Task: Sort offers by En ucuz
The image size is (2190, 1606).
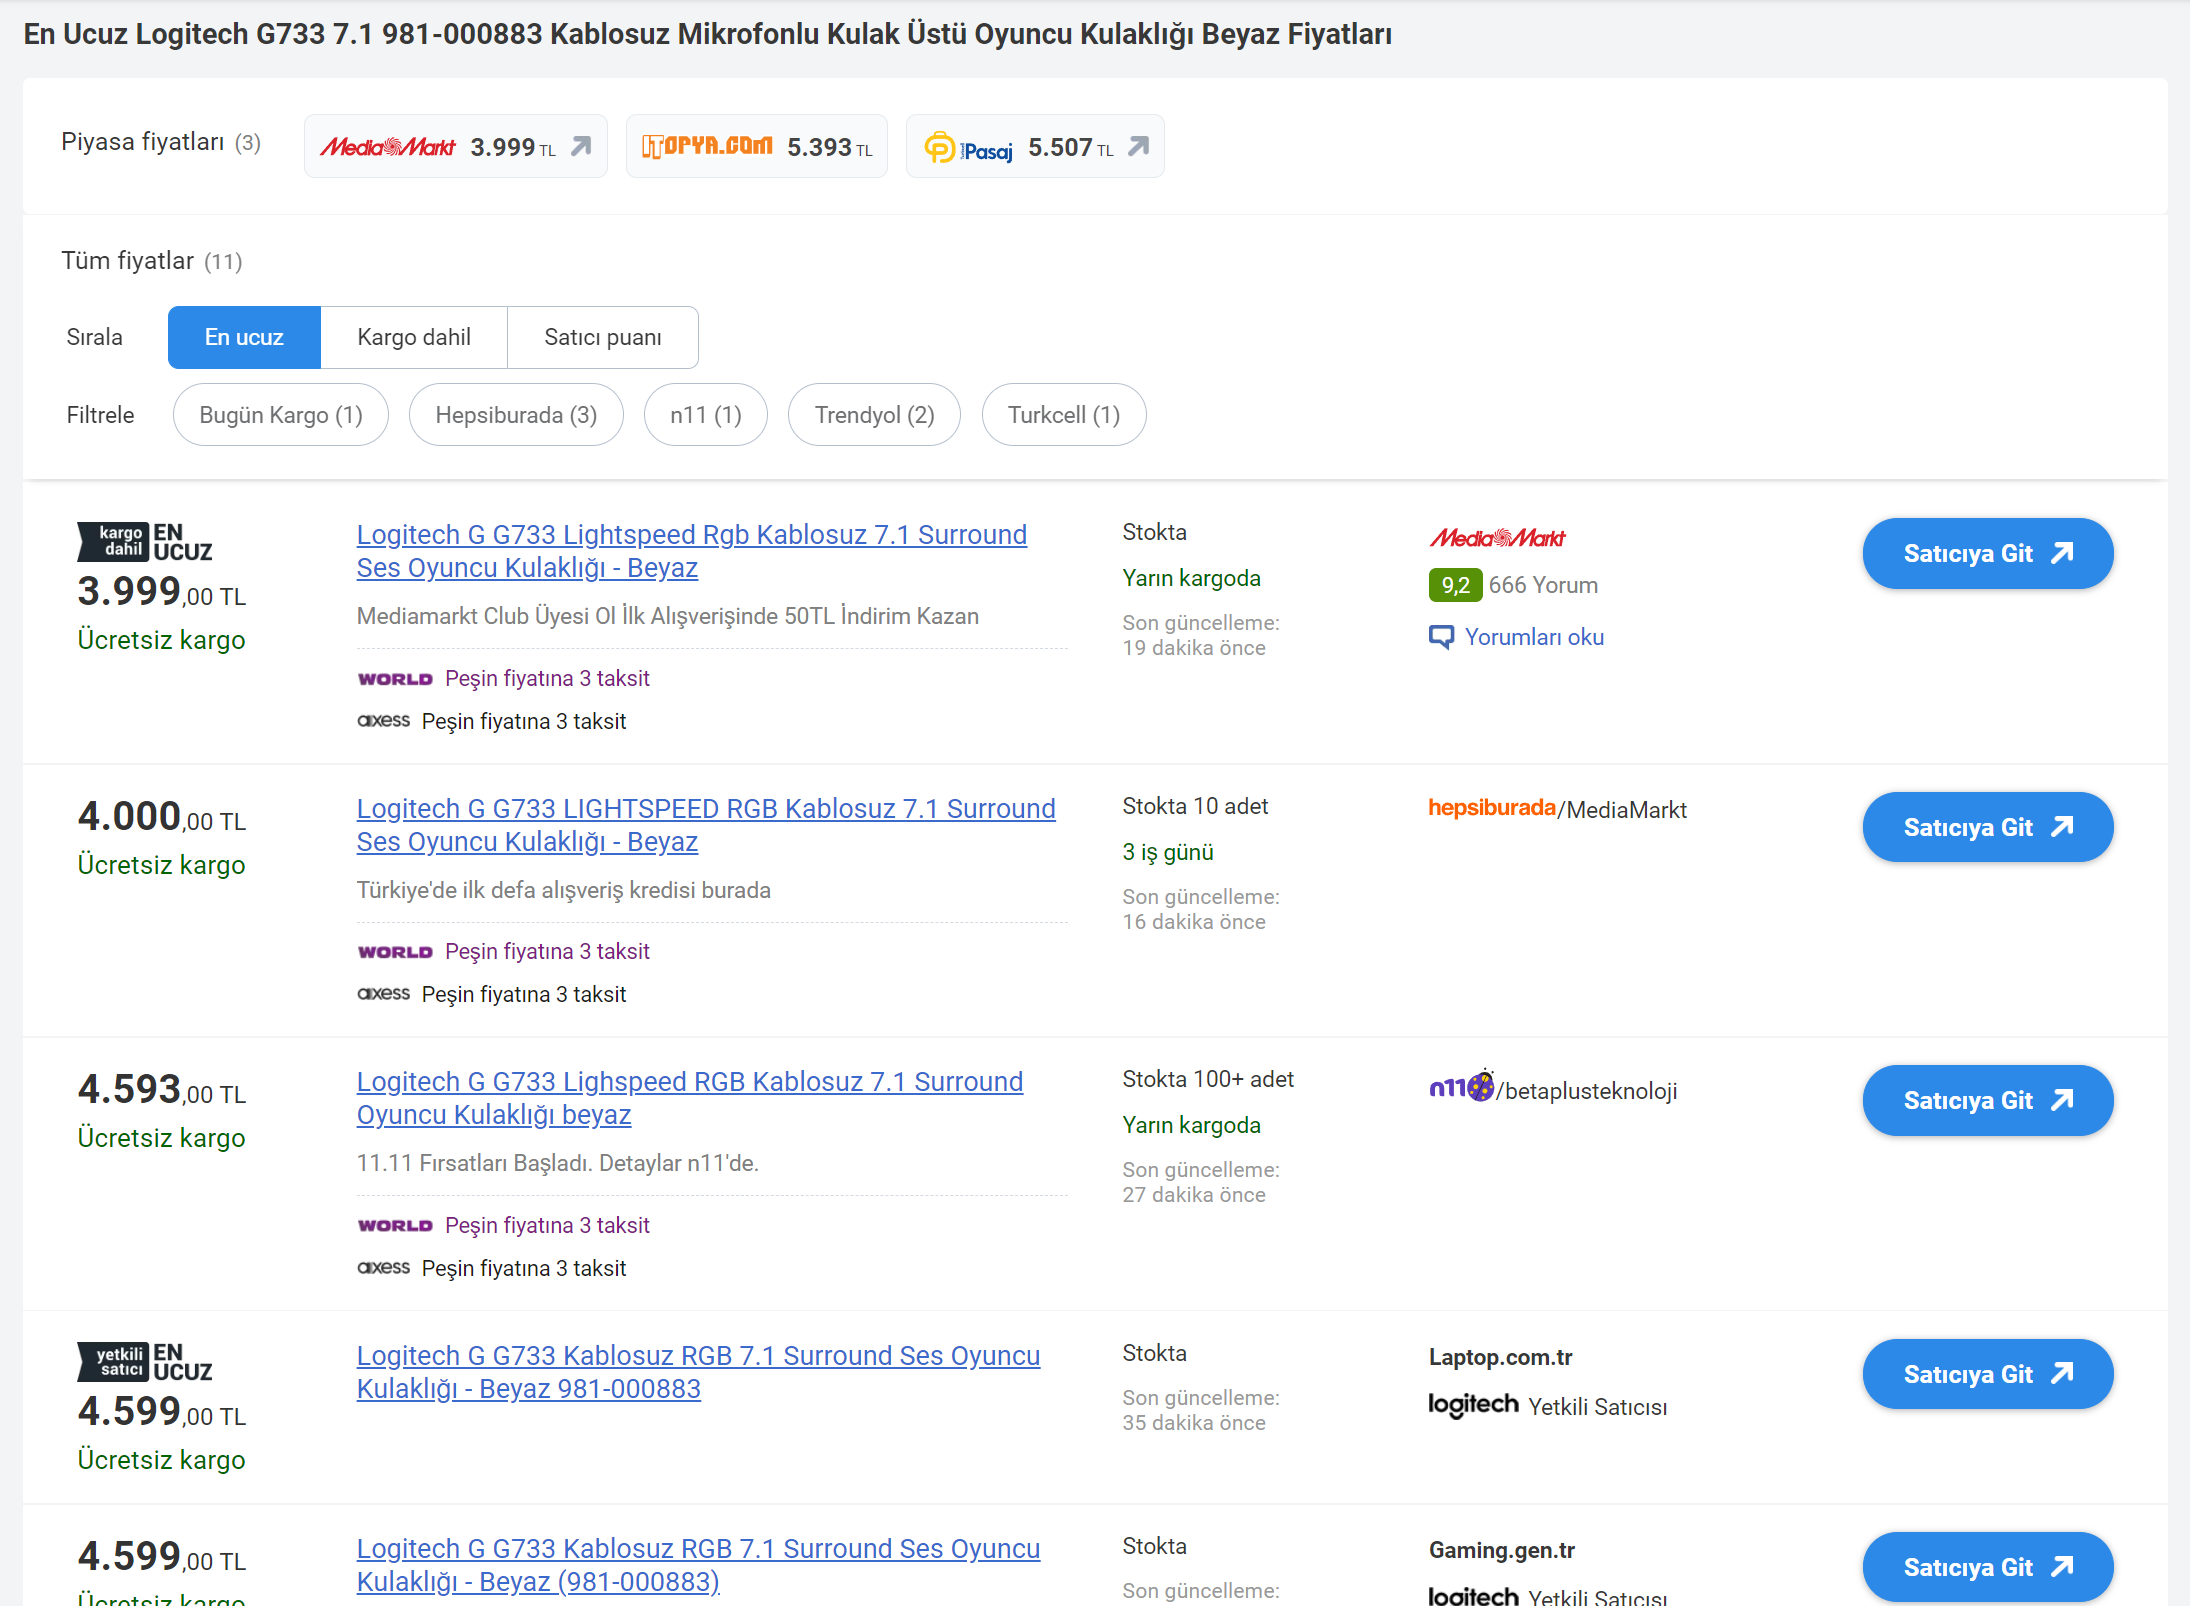Action: (244, 337)
